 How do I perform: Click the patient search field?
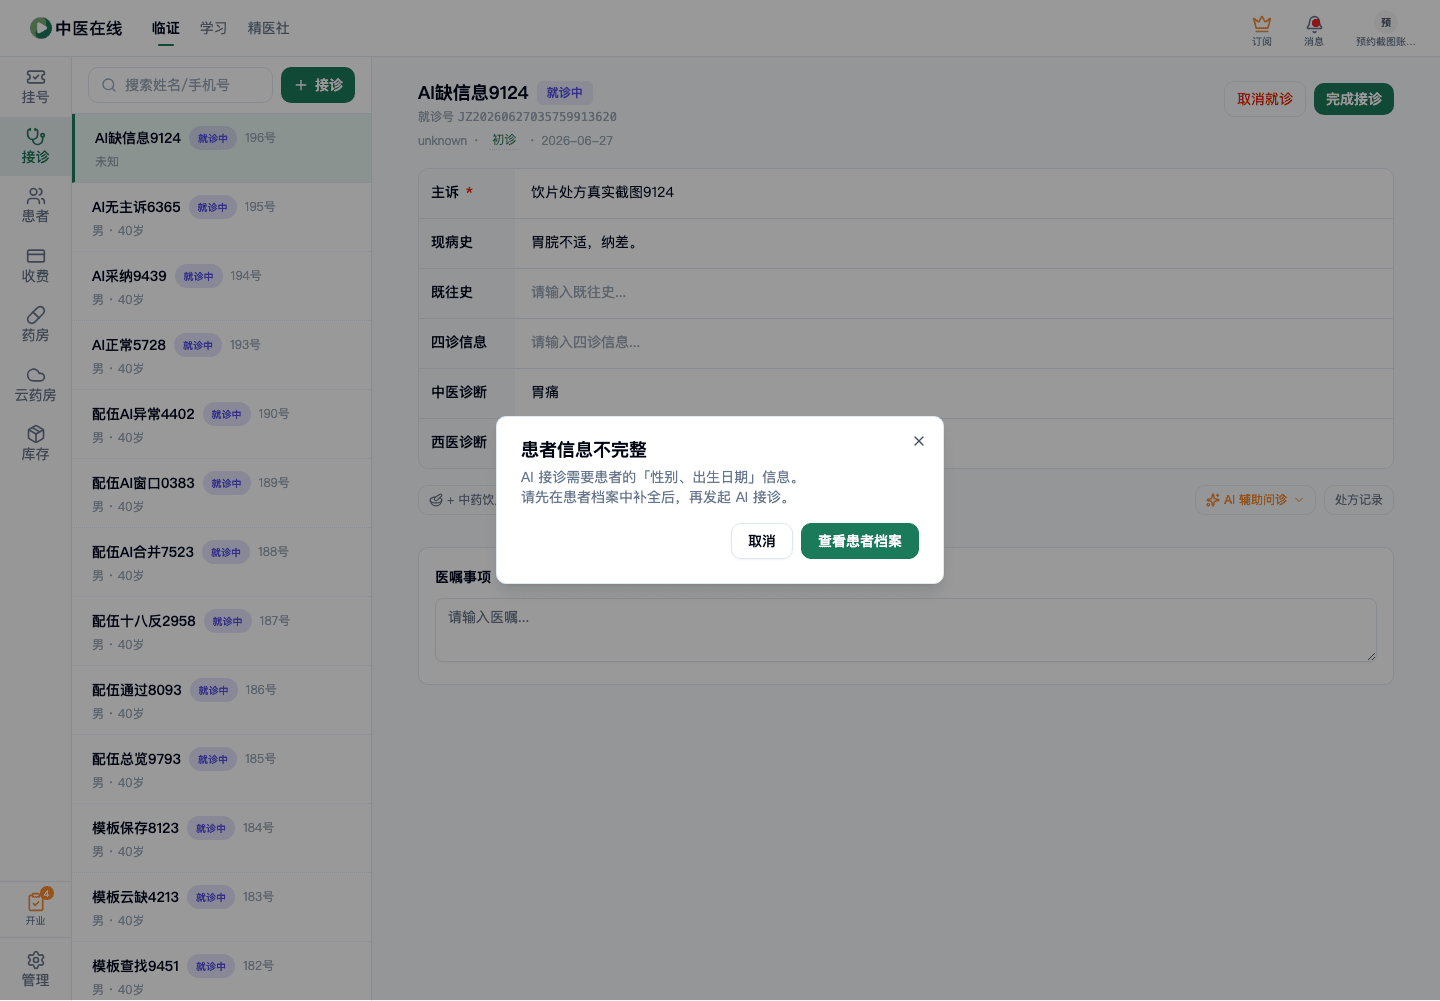(181, 85)
